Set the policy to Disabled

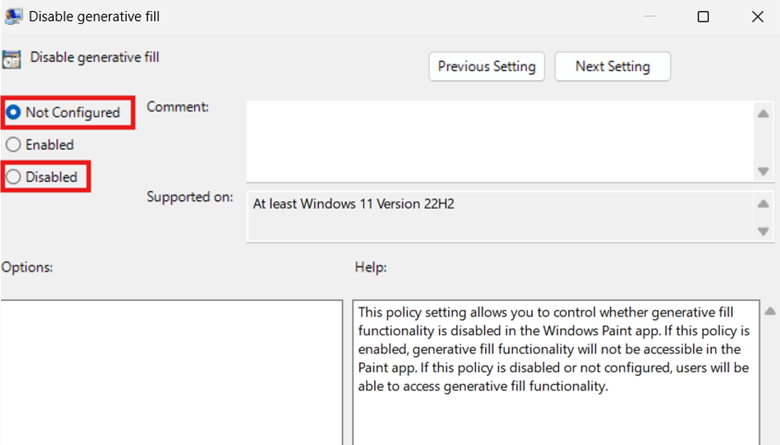[x=14, y=177]
